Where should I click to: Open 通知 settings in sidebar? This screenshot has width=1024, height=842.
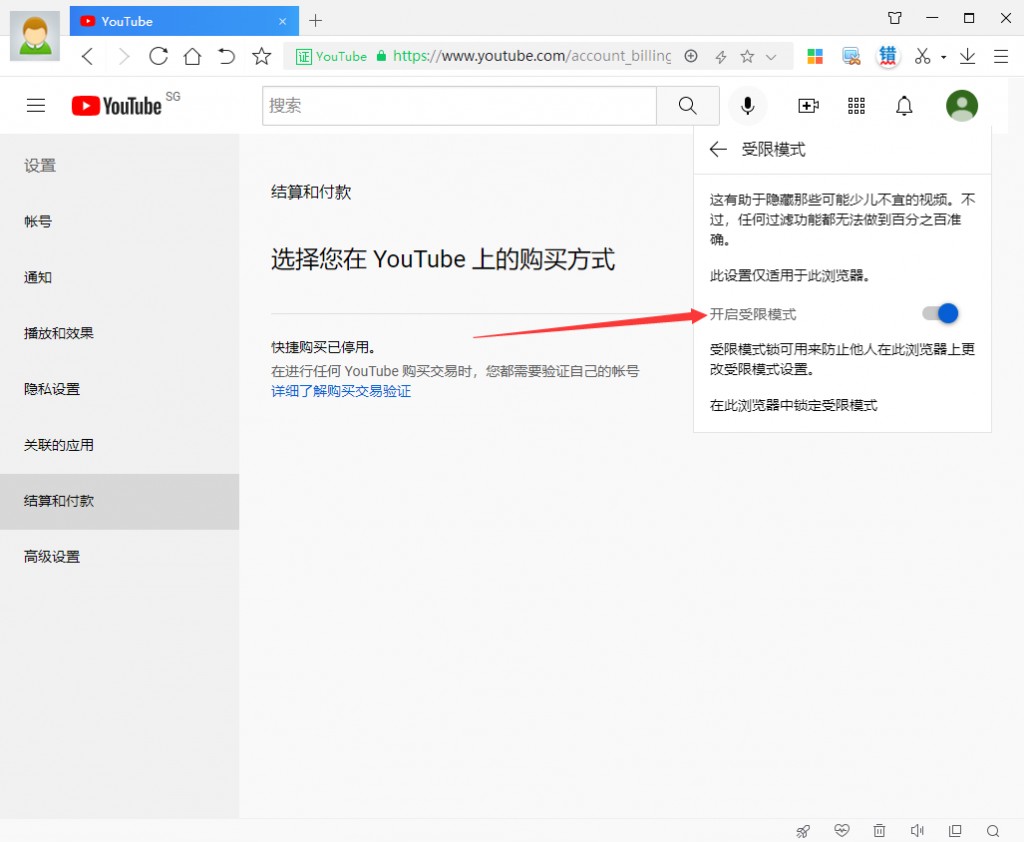[x=120, y=278]
